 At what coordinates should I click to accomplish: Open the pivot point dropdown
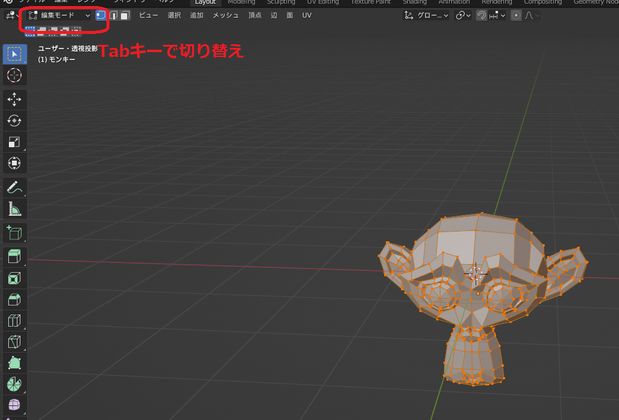point(463,15)
